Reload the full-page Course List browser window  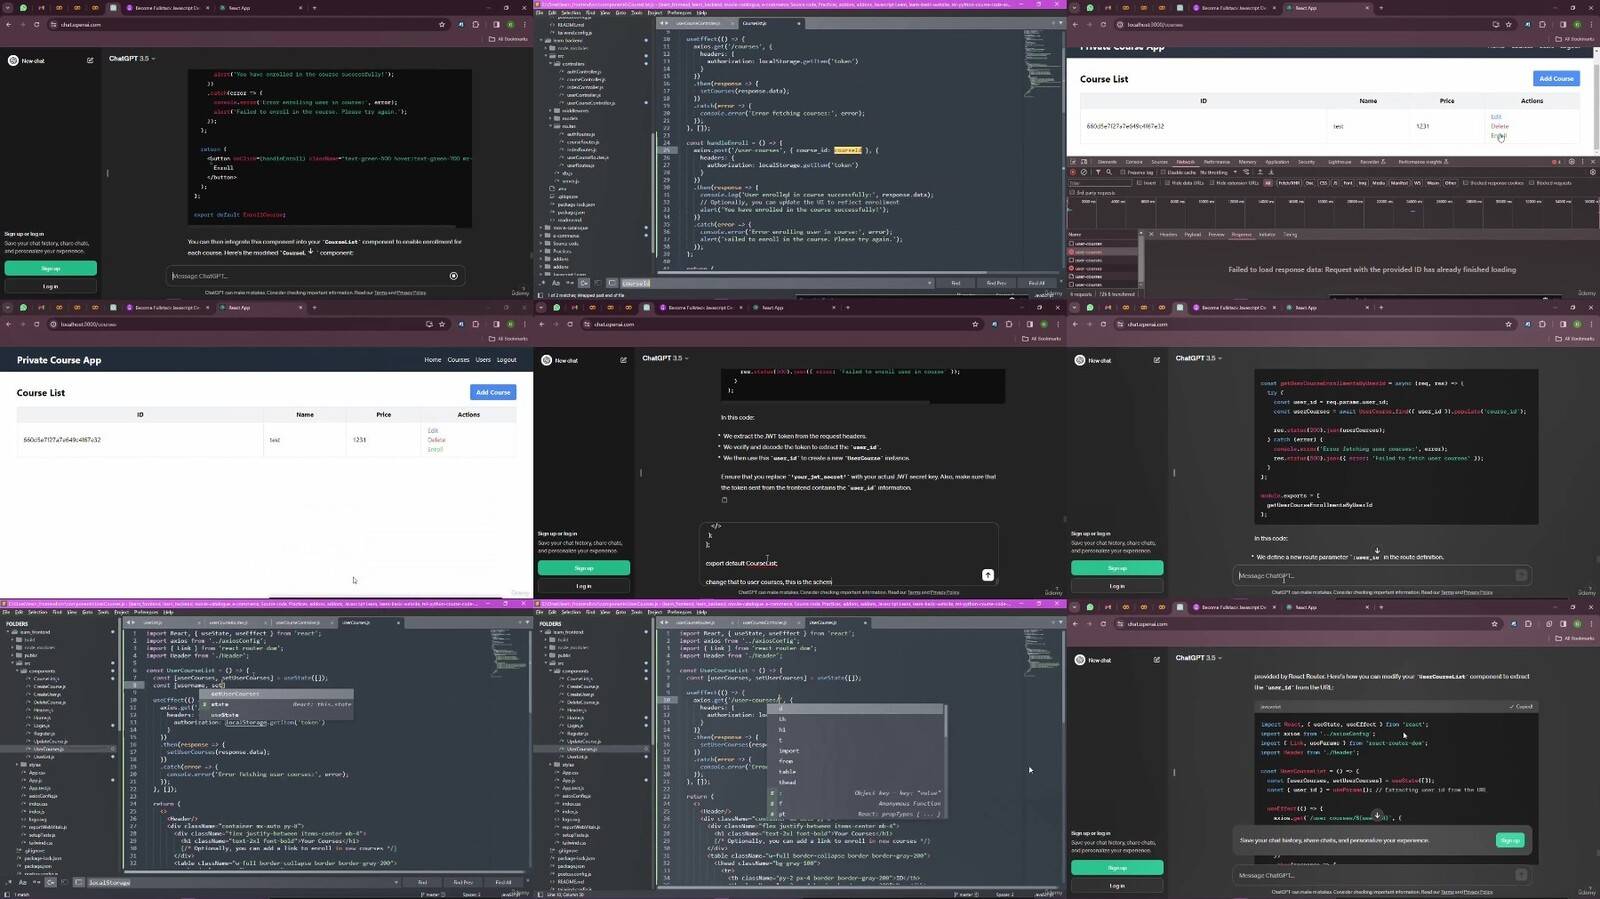tap(37, 324)
